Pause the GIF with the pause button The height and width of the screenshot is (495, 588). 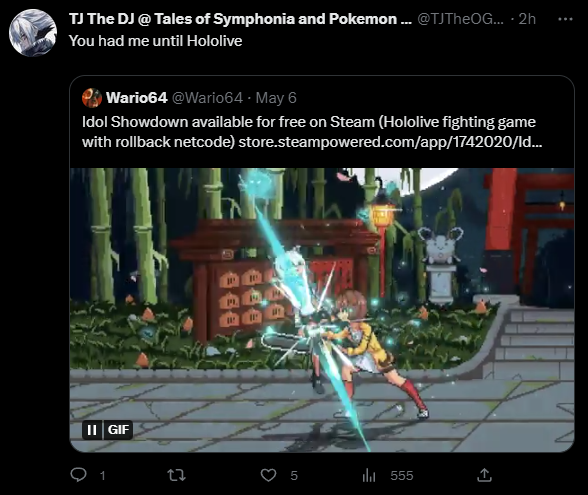point(92,430)
